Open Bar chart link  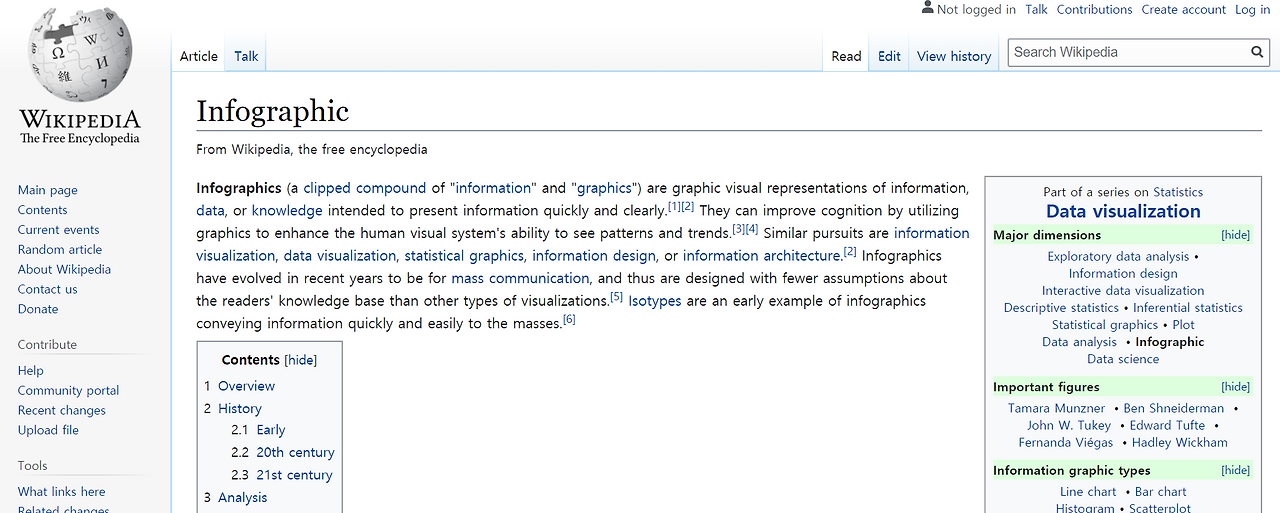1161,492
